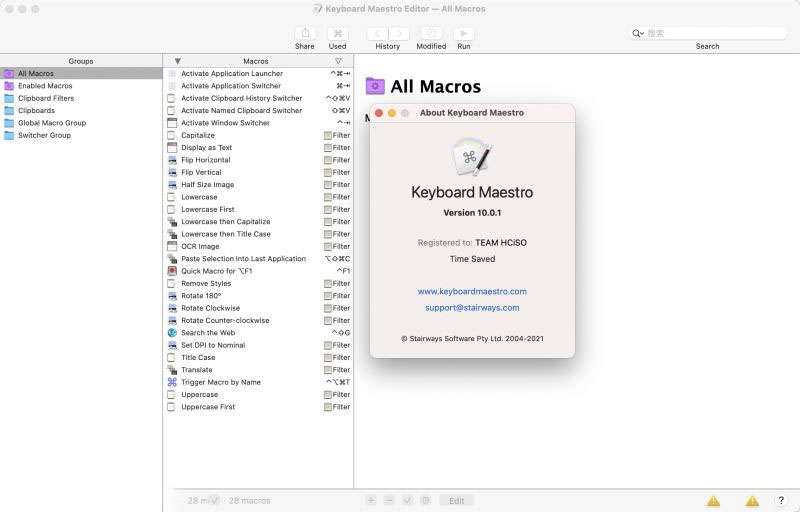This screenshot has height=512, width=800.
Task: Click the Run play icon
Action: coord(464,34)
